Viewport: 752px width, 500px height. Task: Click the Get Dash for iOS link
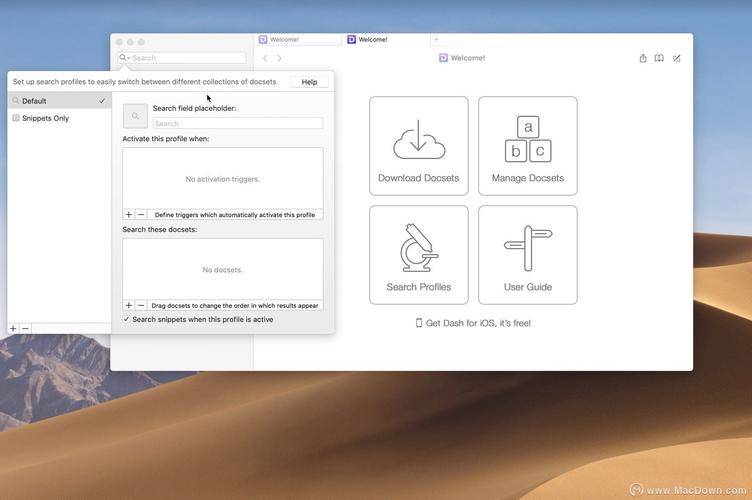[473, 323]
